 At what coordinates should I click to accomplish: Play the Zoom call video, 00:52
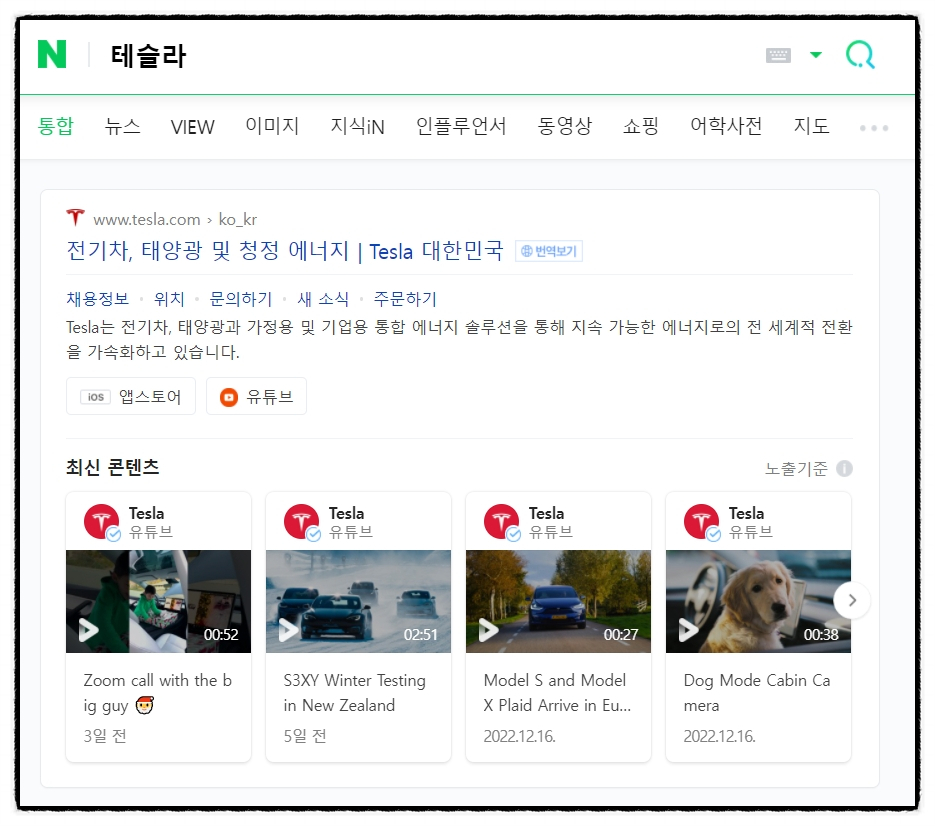89,630
